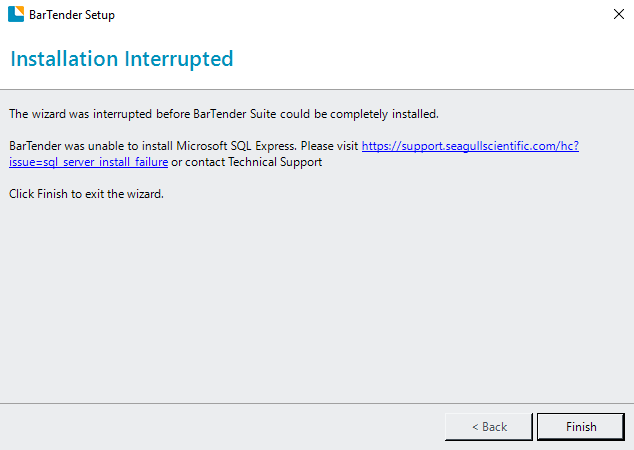Click 'Click Finish to exit the wizard' text

coord(86,194)
